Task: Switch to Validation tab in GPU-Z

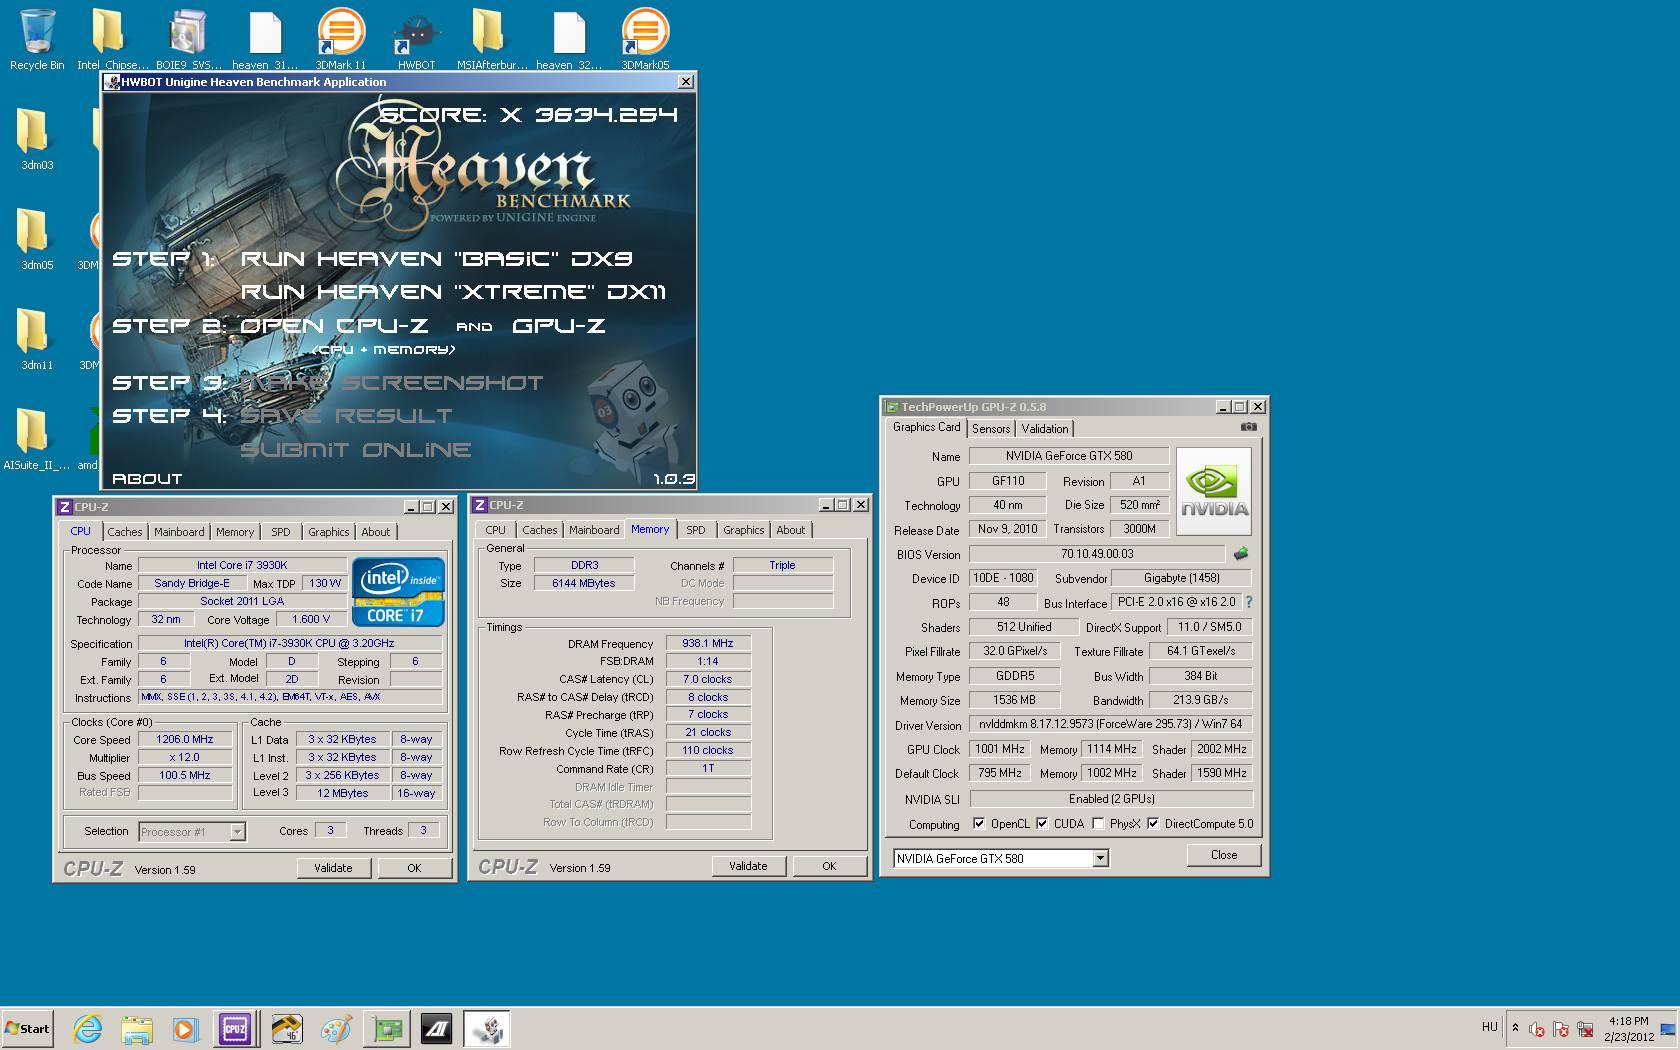Action: (1045, 429)
